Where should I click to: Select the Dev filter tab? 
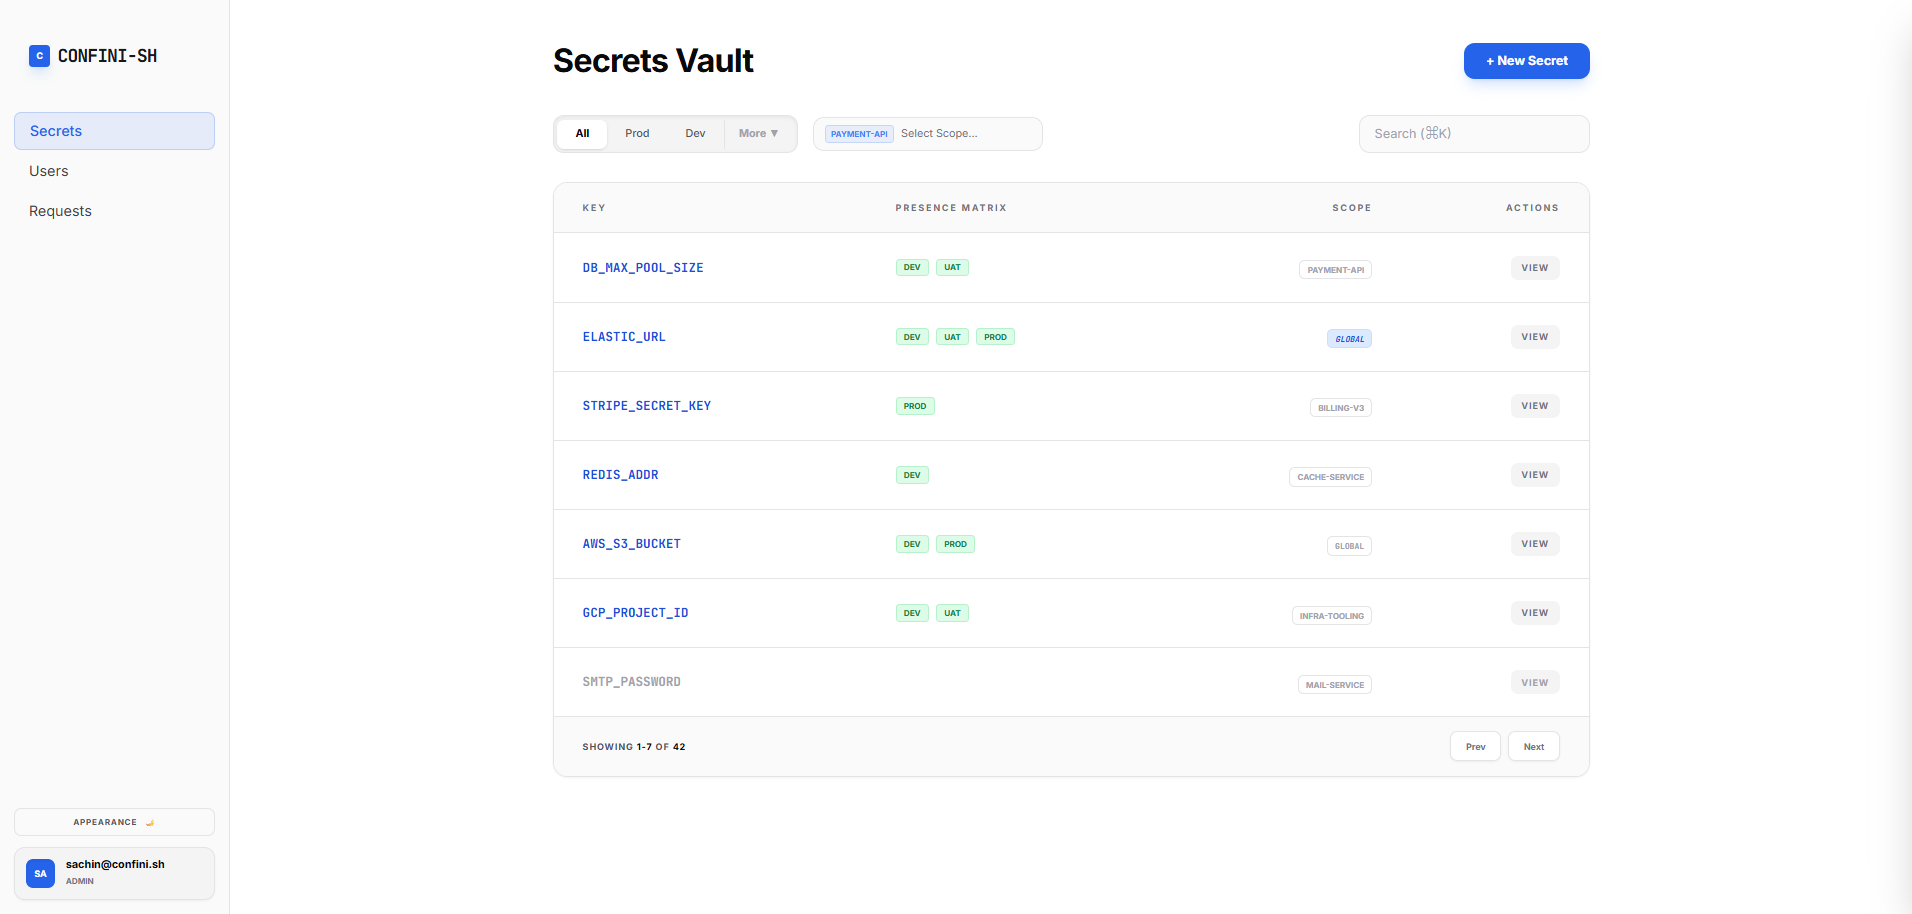[695, 134]
